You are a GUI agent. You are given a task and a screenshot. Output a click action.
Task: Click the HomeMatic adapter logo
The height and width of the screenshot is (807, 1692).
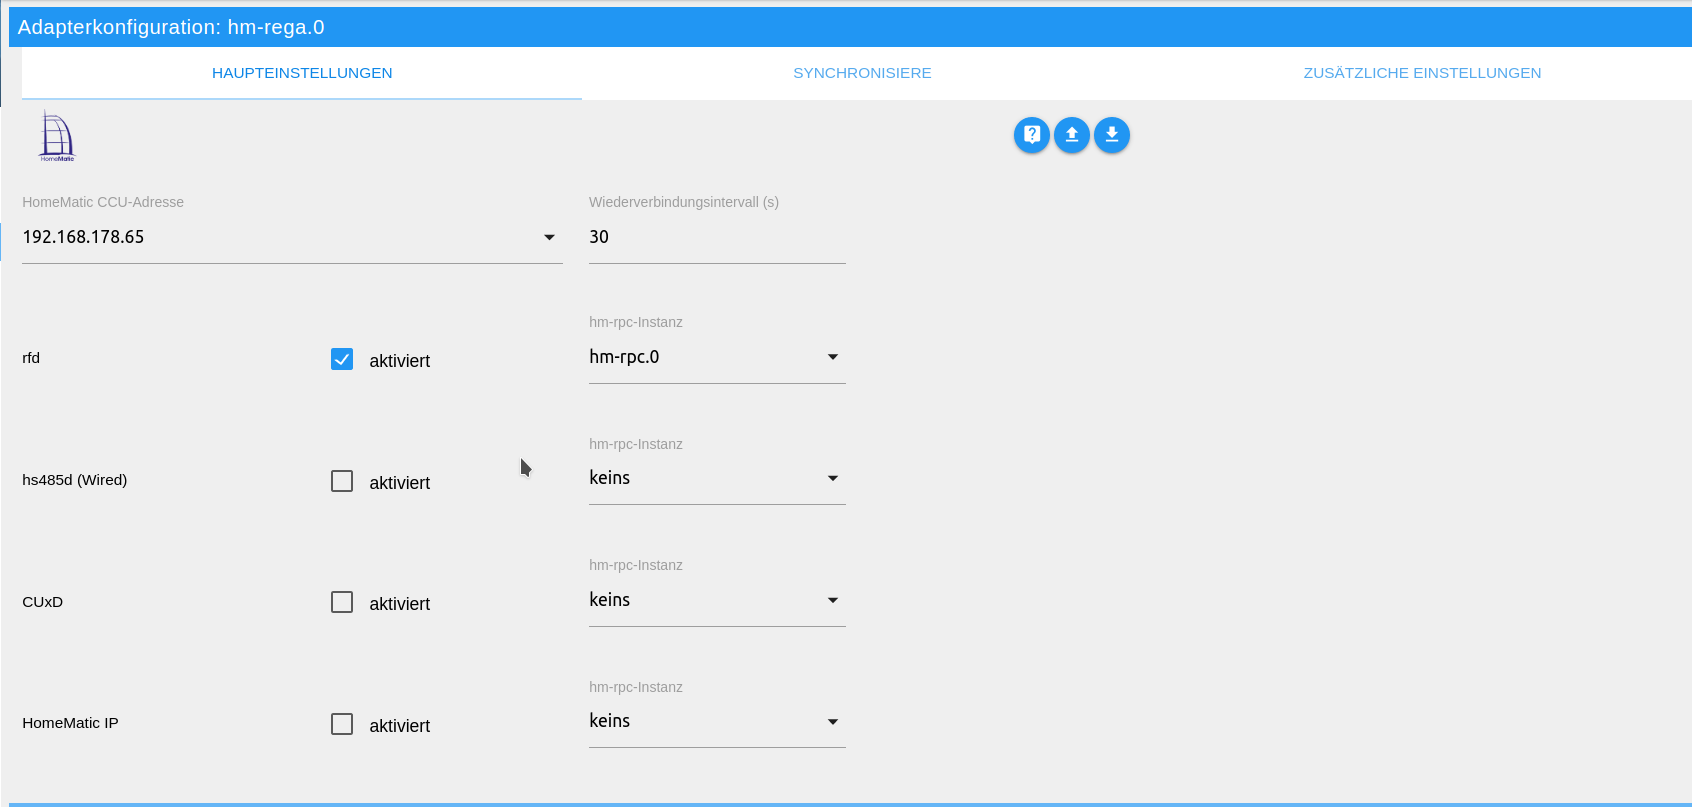click(57, 138)
